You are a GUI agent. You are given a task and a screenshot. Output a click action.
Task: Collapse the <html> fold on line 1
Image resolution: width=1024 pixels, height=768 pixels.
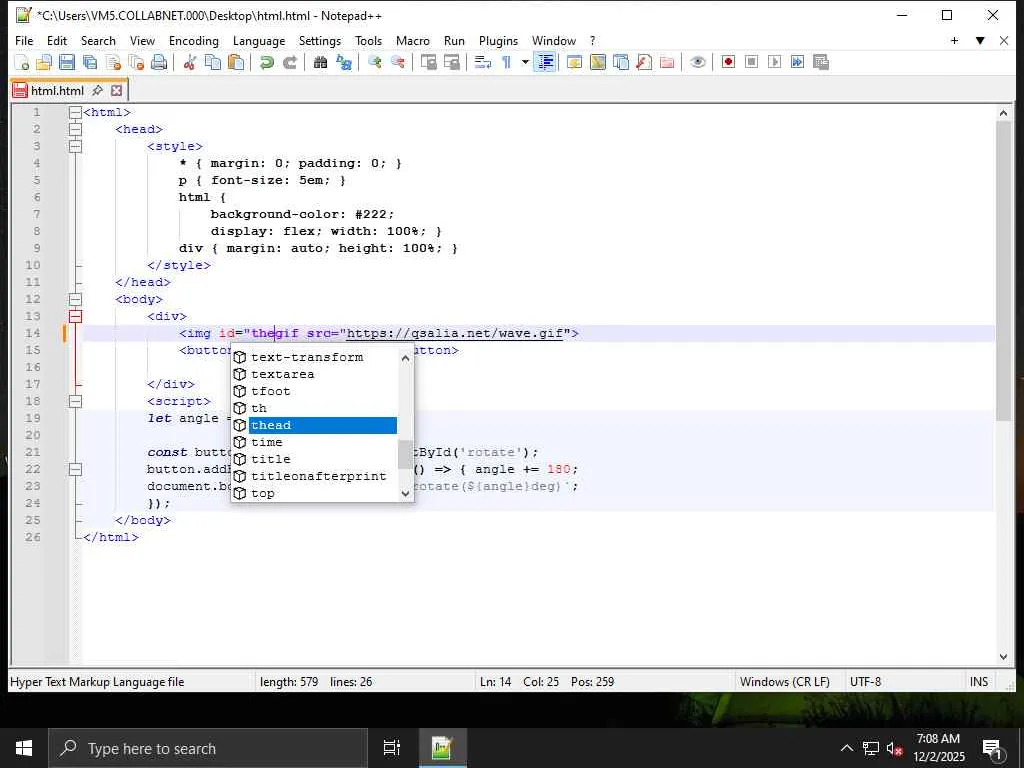(x=75, y=112)
